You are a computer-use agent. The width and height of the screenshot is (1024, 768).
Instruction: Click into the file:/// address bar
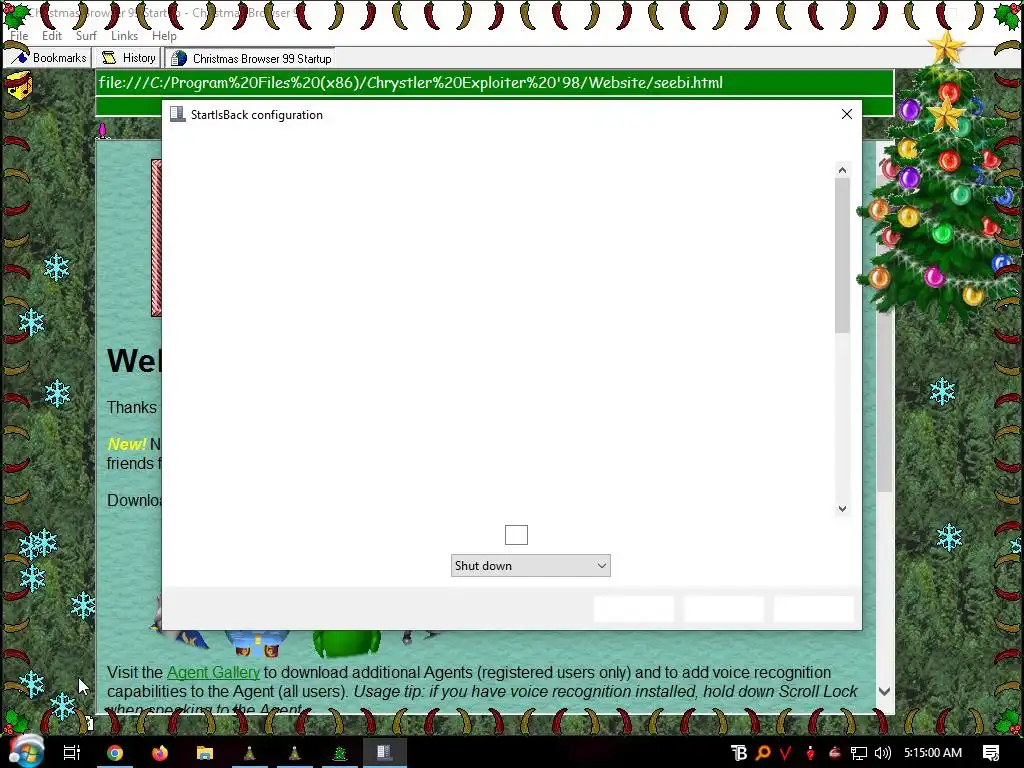coord(494,83)
